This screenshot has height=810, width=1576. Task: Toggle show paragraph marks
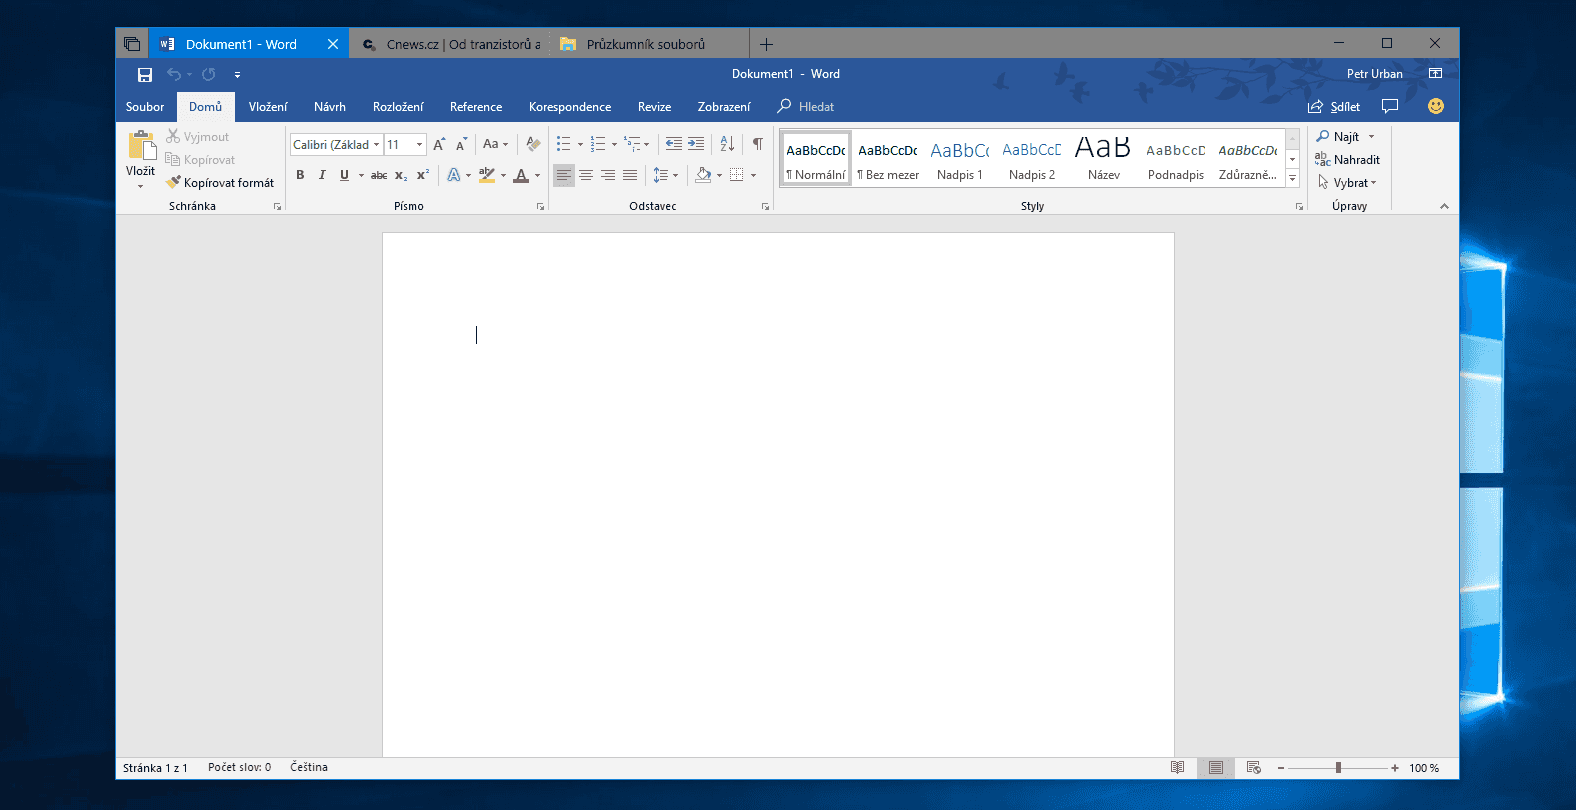[x=758, y=144]
